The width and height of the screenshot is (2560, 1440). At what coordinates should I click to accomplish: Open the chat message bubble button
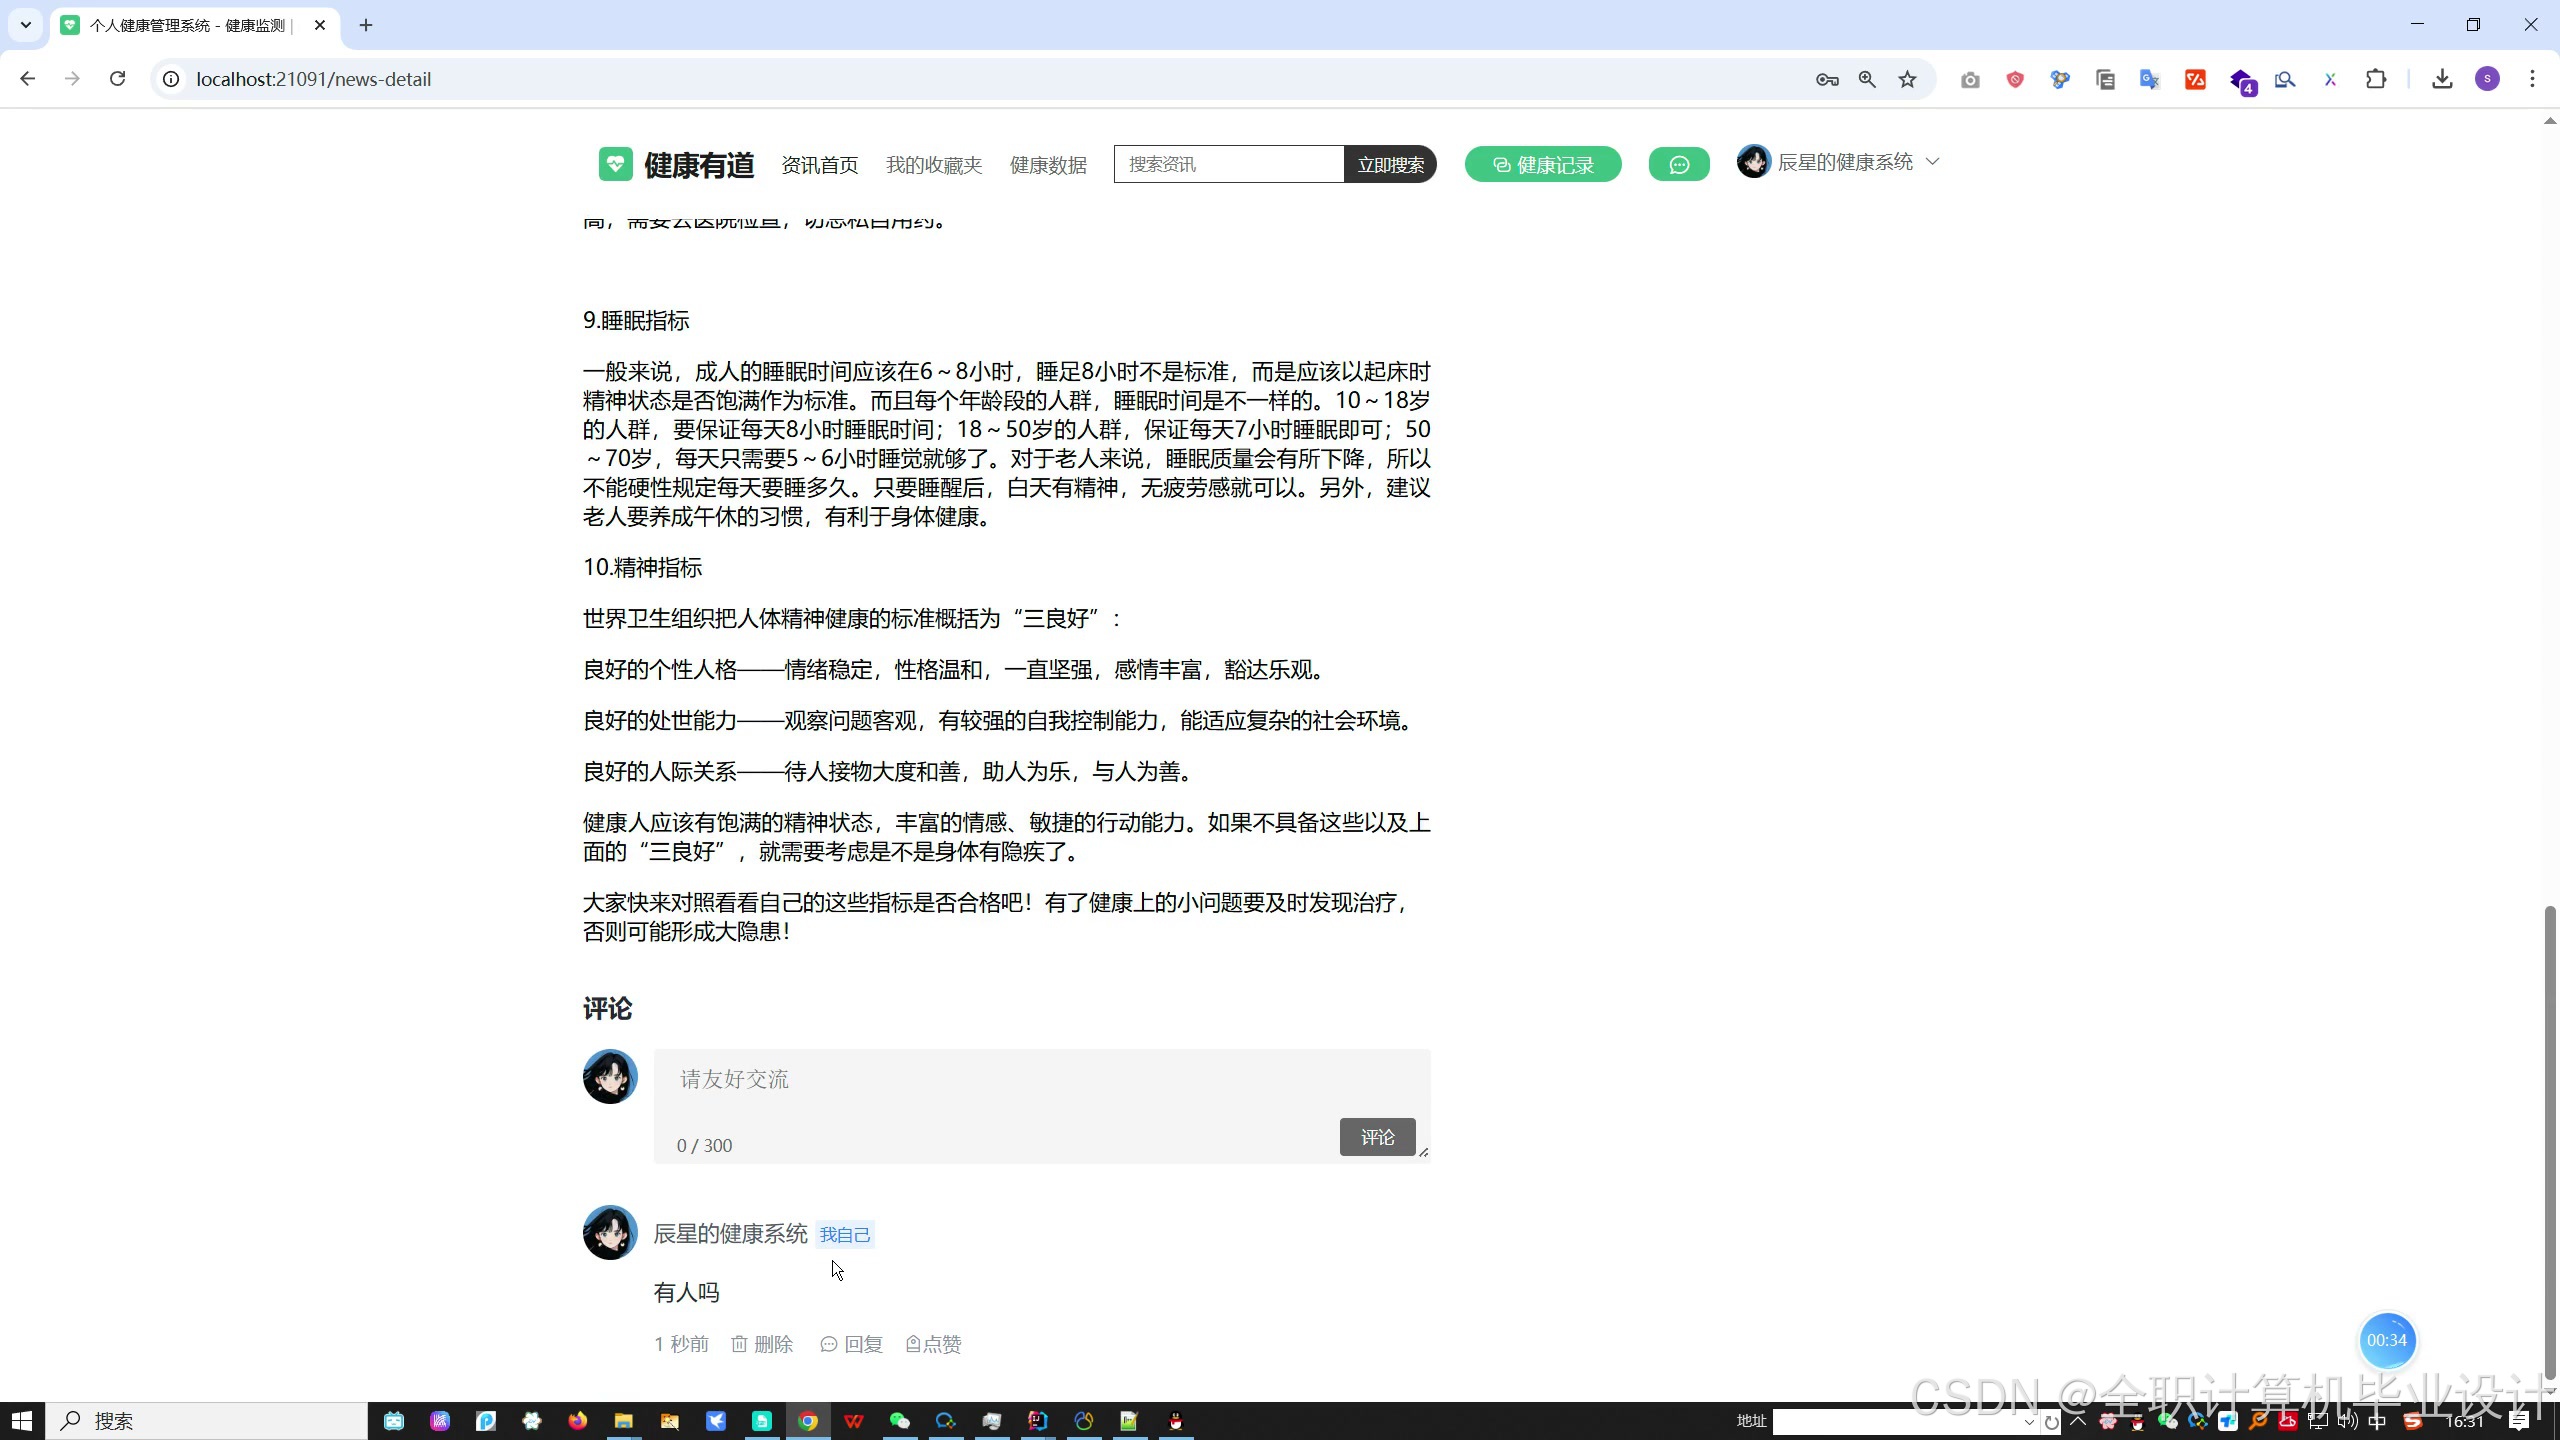[x=1679, y=165]
